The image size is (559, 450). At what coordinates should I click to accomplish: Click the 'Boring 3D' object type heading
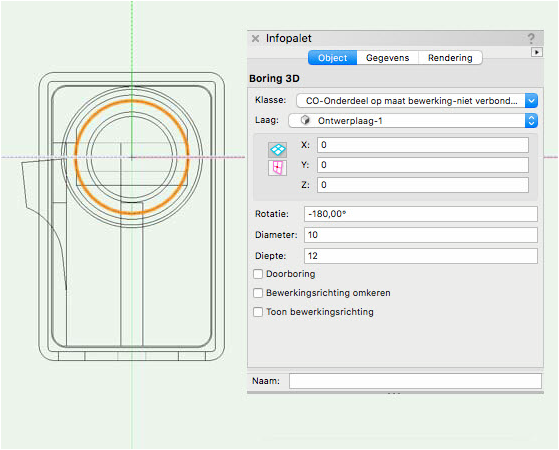(274, 78)
